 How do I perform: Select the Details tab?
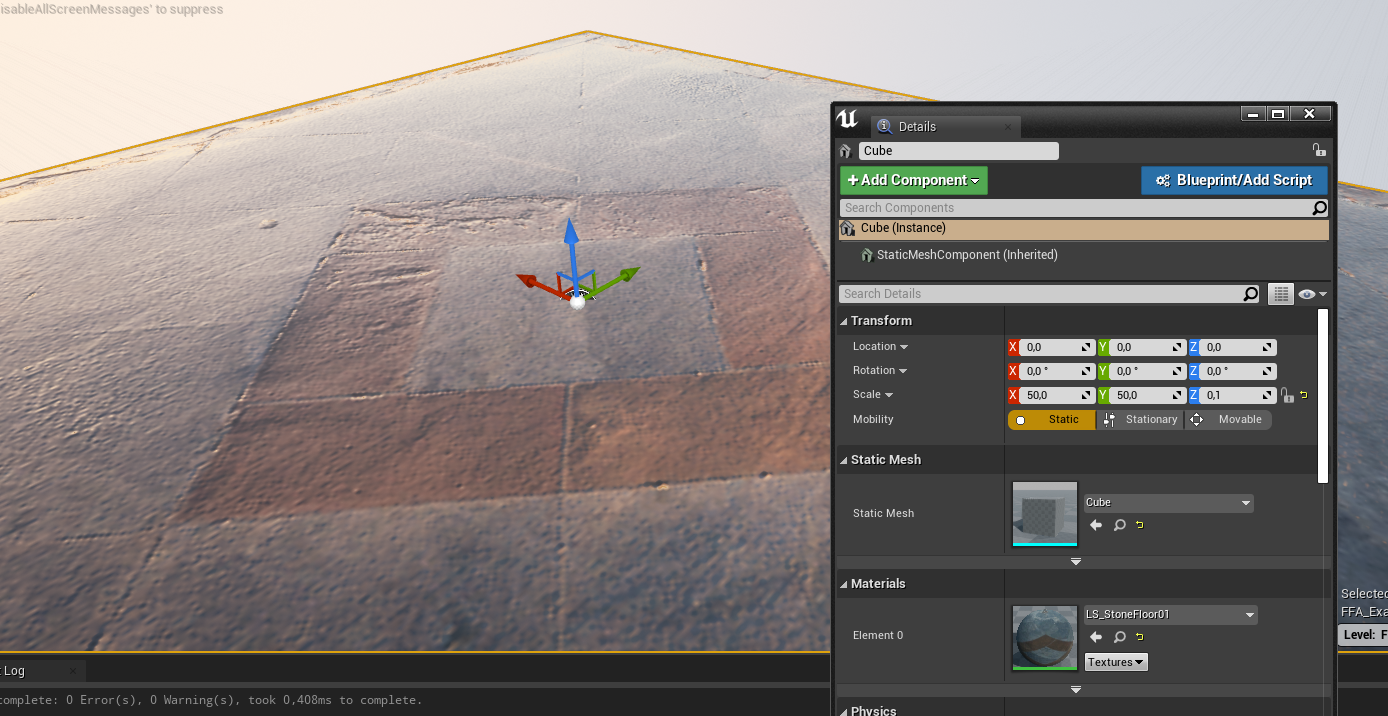pos(916,127)
